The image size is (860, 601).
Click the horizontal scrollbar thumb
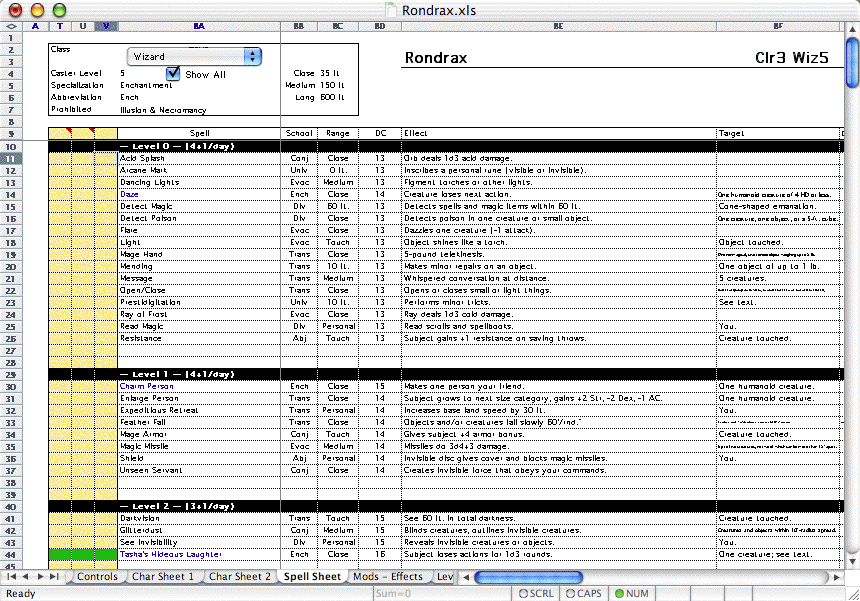point(528,577)
